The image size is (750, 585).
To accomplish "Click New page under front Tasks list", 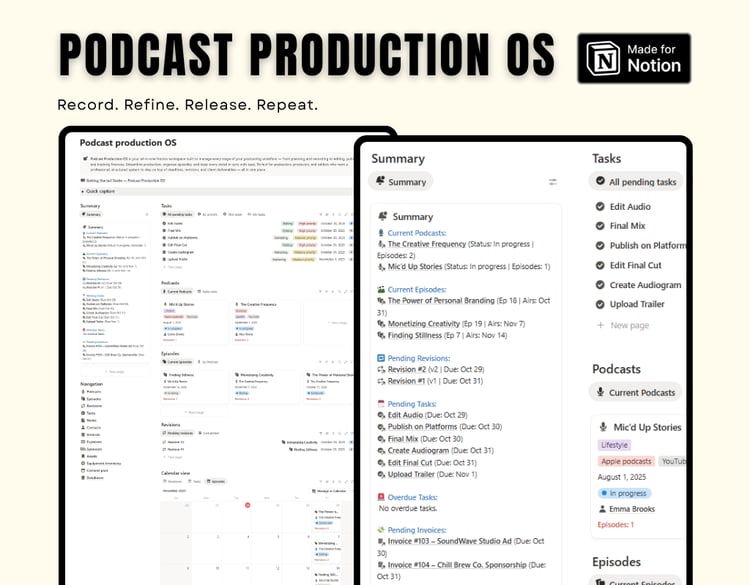I will [x=629, y=325].
